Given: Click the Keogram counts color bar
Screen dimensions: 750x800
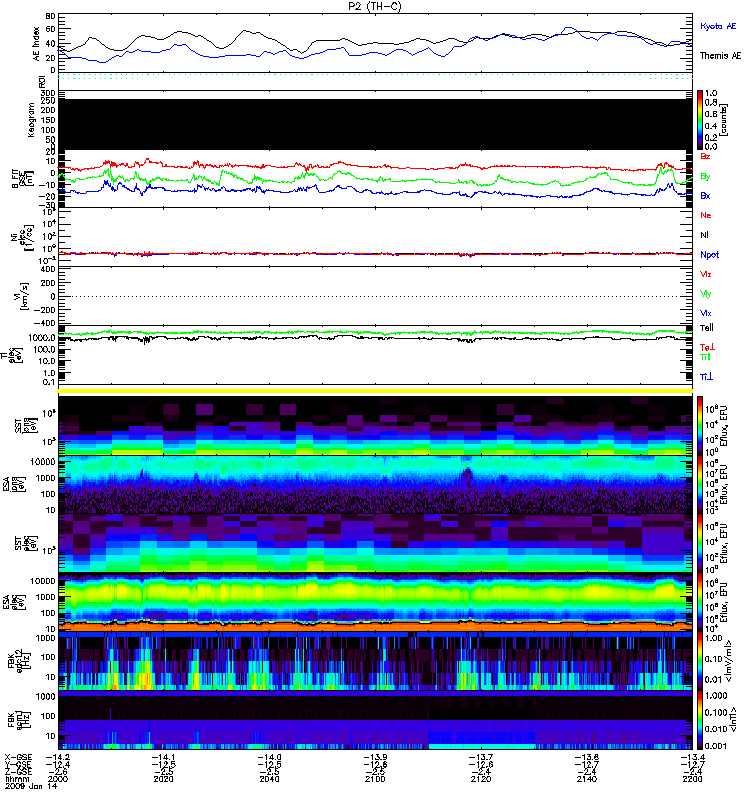Looking at the screenshot, I should coord(700,120).
